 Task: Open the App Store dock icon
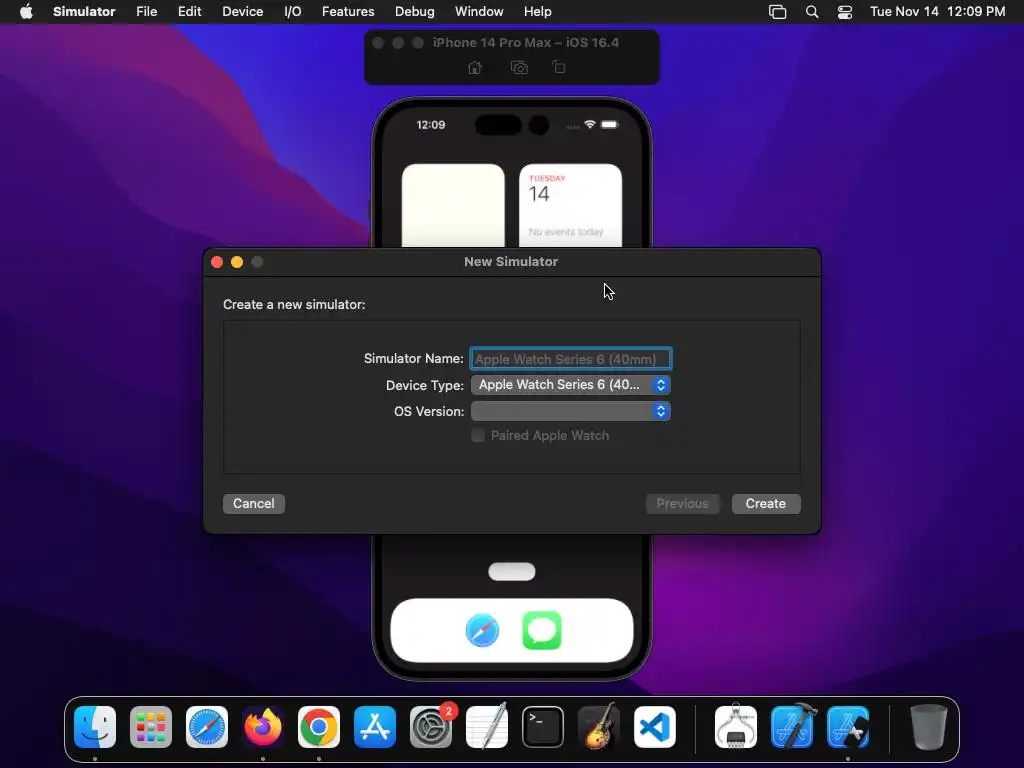pyautogui.click(x=375, y=727)
